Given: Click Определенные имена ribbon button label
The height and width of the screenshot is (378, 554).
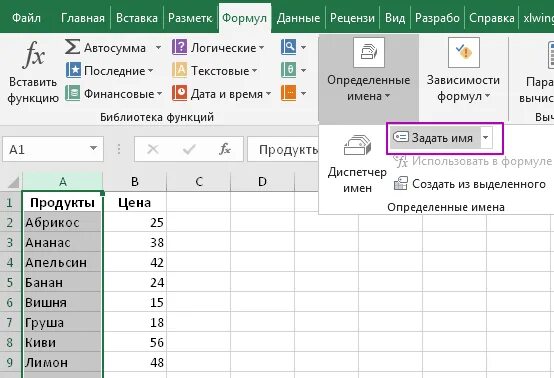Looking at the screenshot, I should [x=369, y=88].
